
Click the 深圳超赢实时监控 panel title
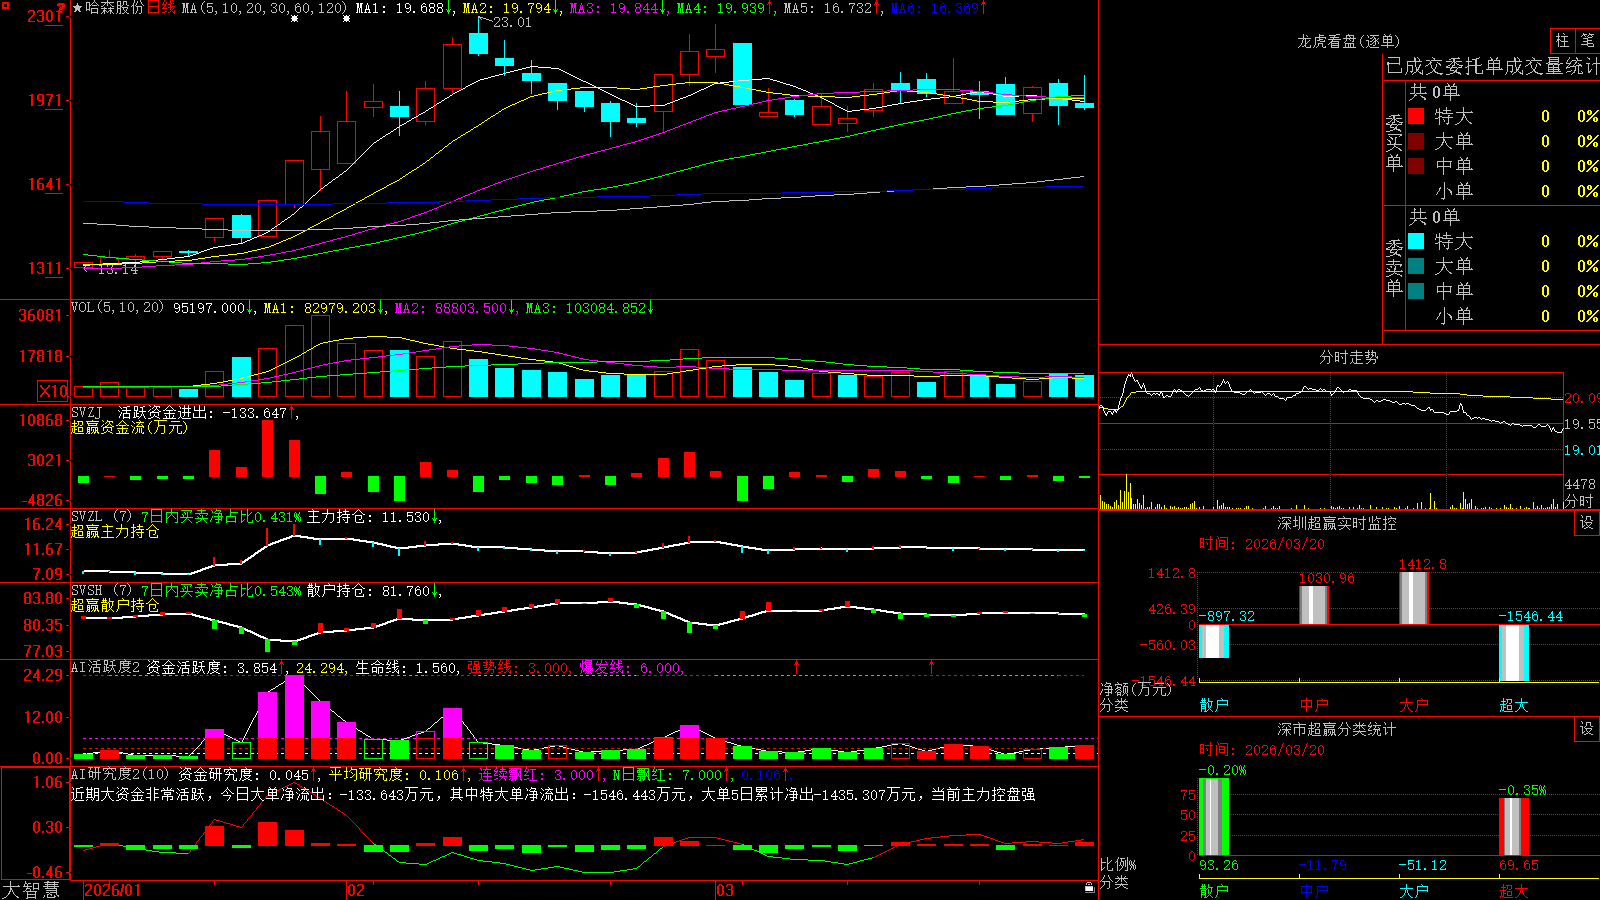[1337, 523]
